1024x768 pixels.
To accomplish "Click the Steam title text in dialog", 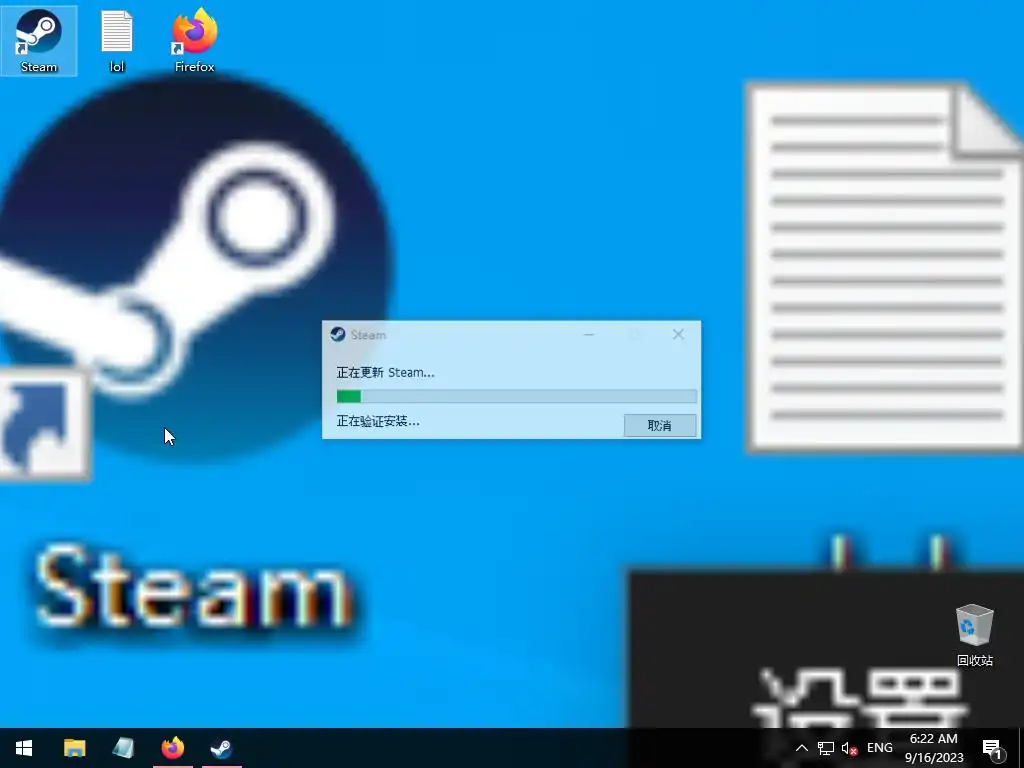I will click(368, 335).
